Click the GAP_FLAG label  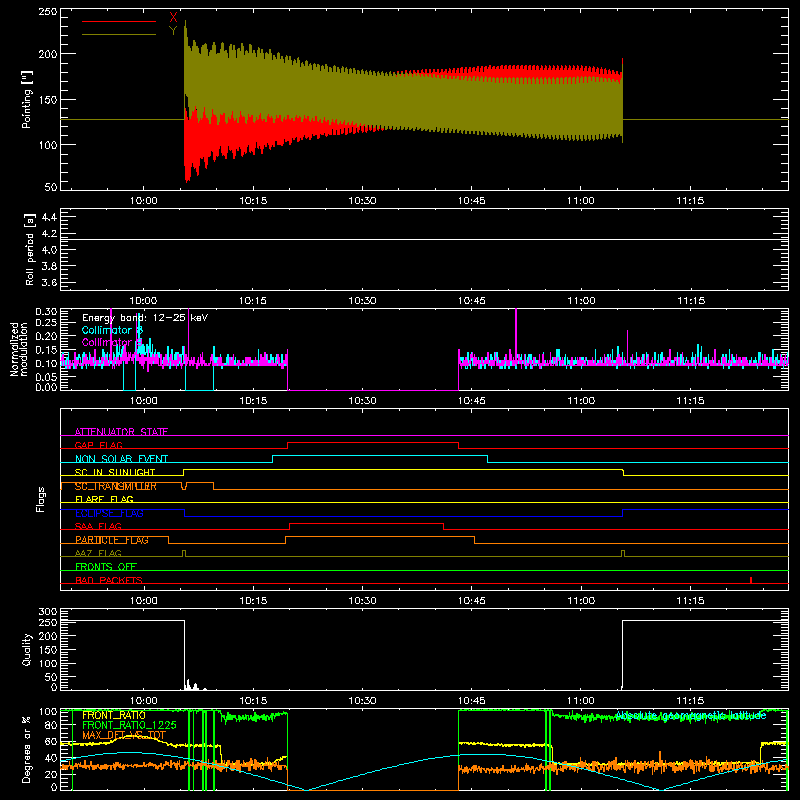(98, 445)
